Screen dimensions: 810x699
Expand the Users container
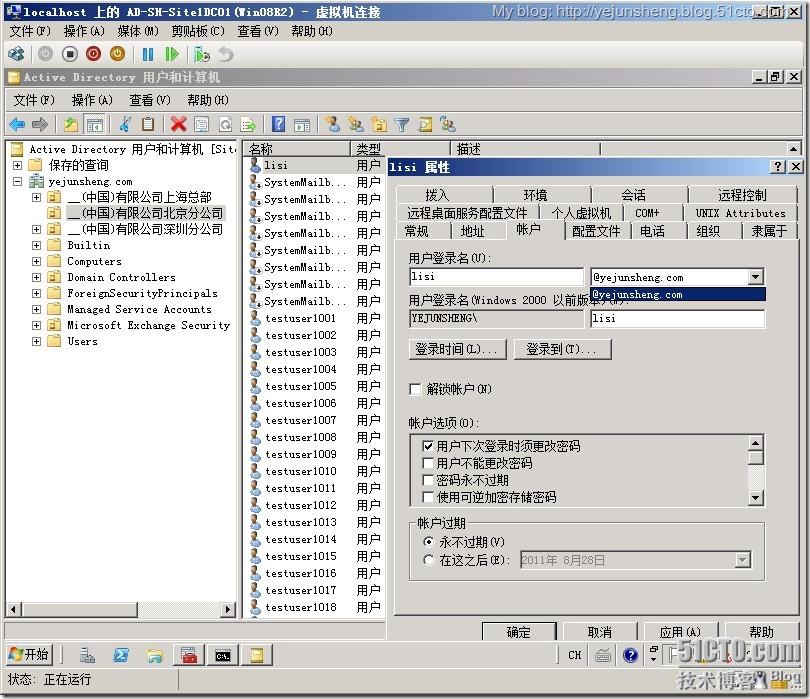36,341
